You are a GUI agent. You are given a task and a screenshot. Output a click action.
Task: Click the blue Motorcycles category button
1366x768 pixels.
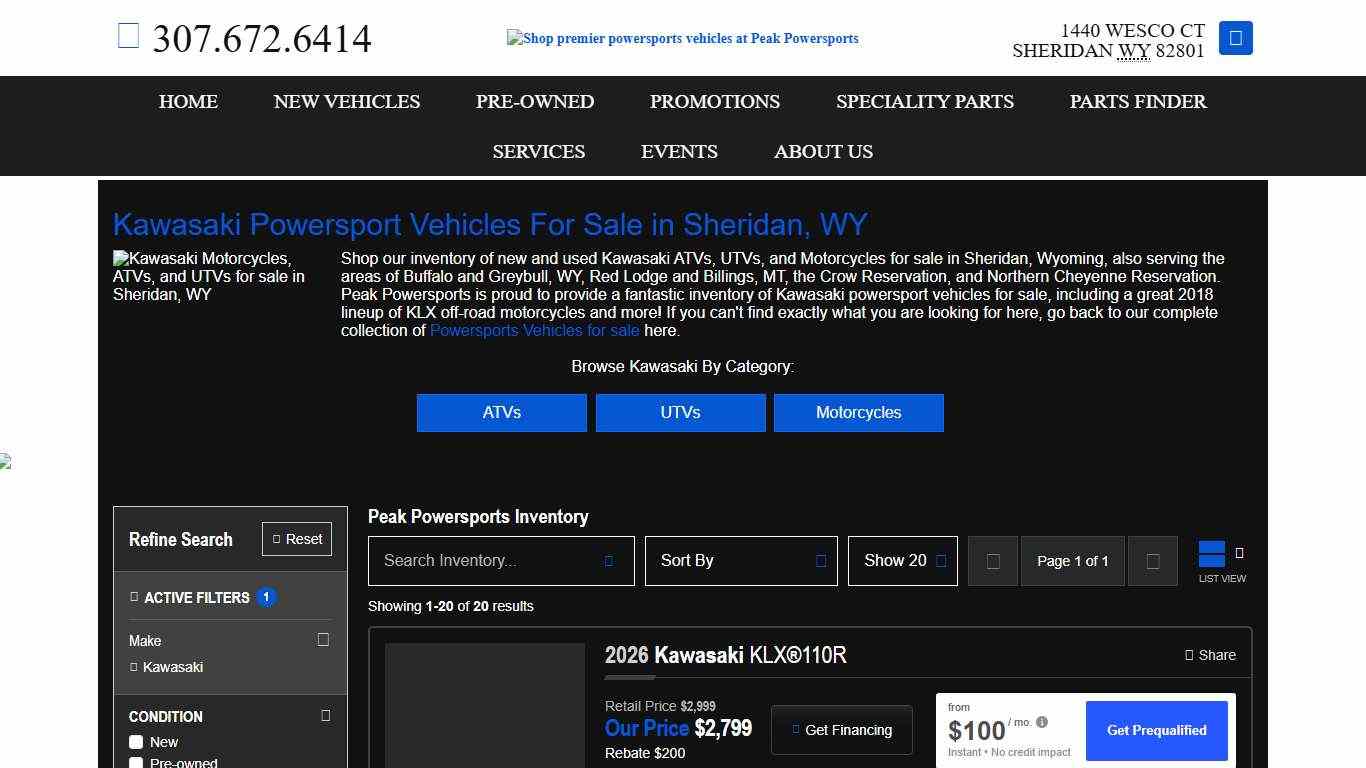point(858,413)
